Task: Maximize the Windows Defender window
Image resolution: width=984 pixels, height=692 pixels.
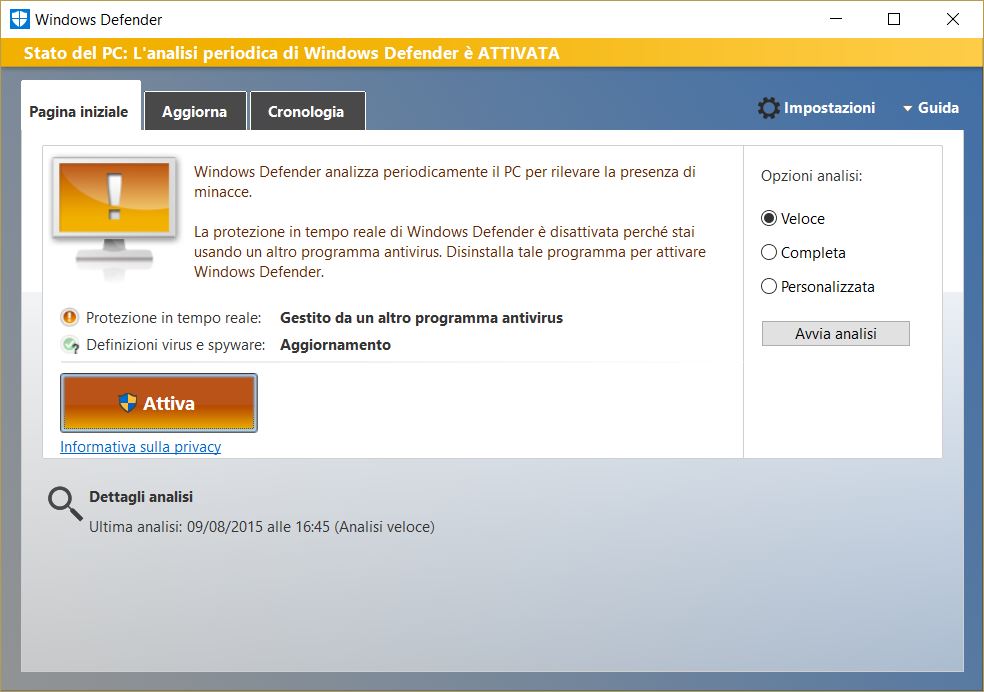Action: point(894,19)
